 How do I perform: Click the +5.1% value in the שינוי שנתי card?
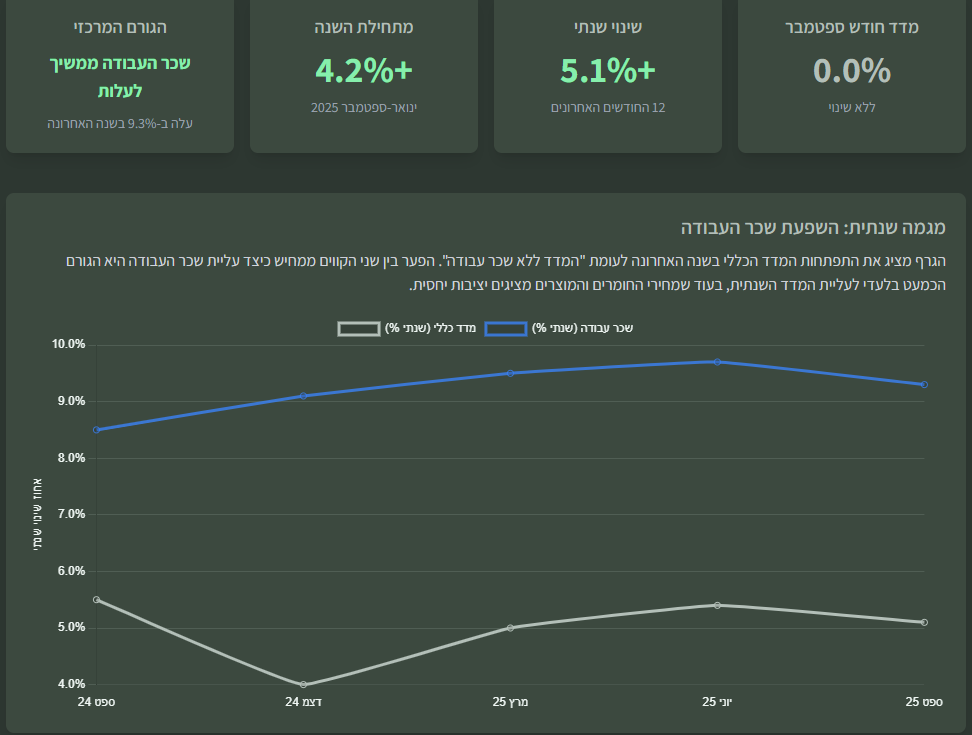[x=607, y=71]
